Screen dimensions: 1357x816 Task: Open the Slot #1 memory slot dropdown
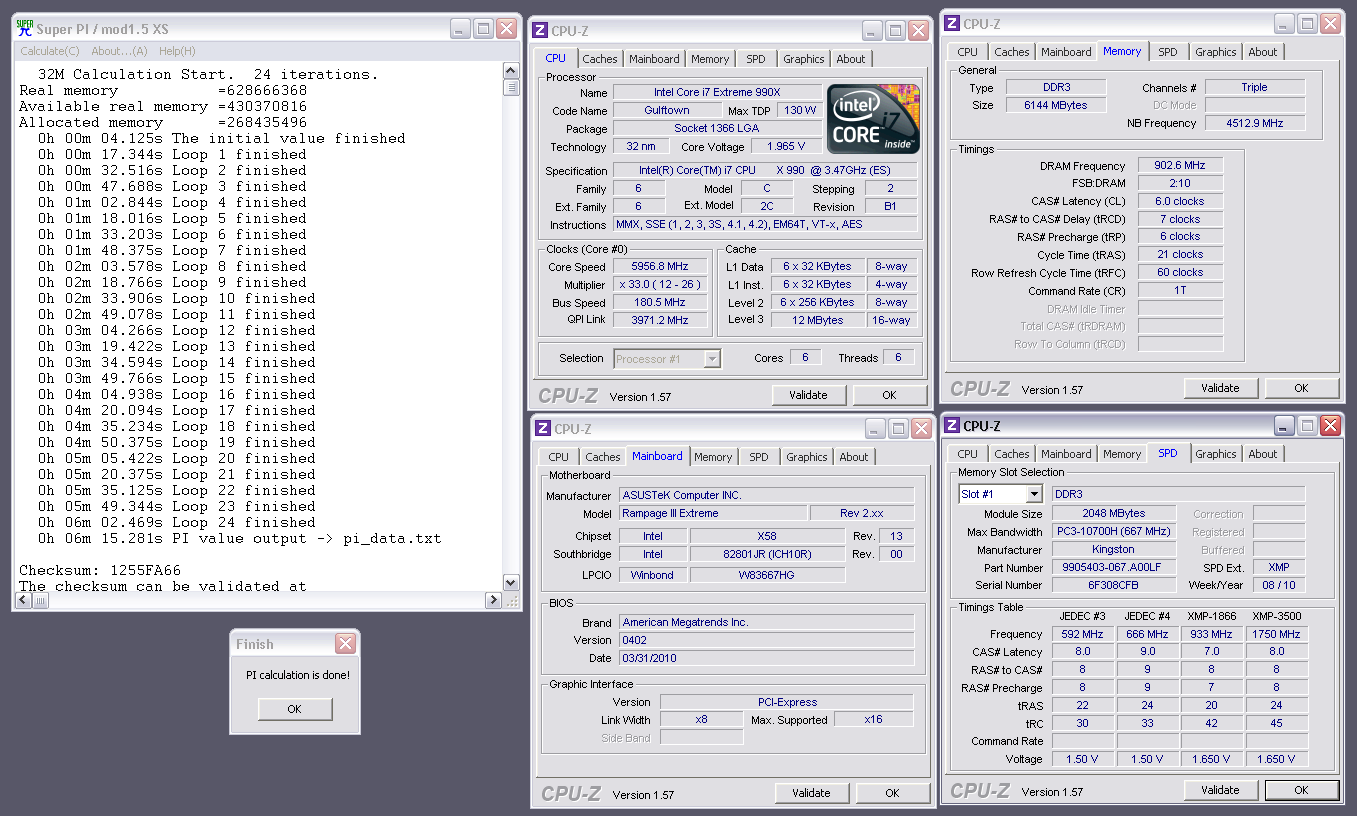[1034, 494]
